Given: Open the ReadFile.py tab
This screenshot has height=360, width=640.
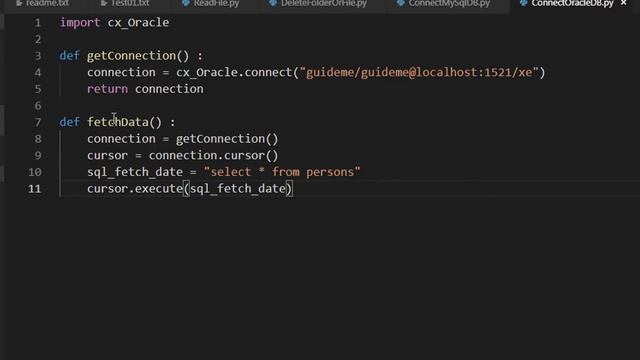Looking at the screenshot, I should (x=211, y=3).
